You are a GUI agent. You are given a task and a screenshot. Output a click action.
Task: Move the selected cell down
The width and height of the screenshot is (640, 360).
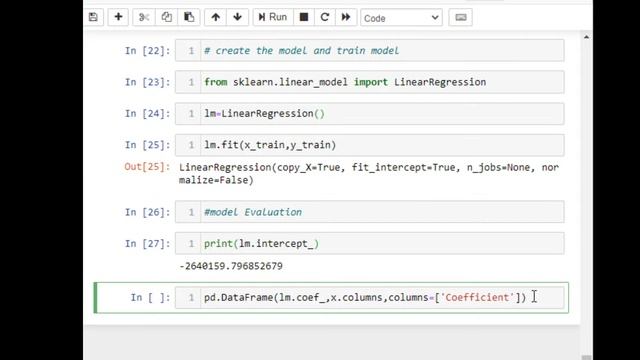point(237,17)
